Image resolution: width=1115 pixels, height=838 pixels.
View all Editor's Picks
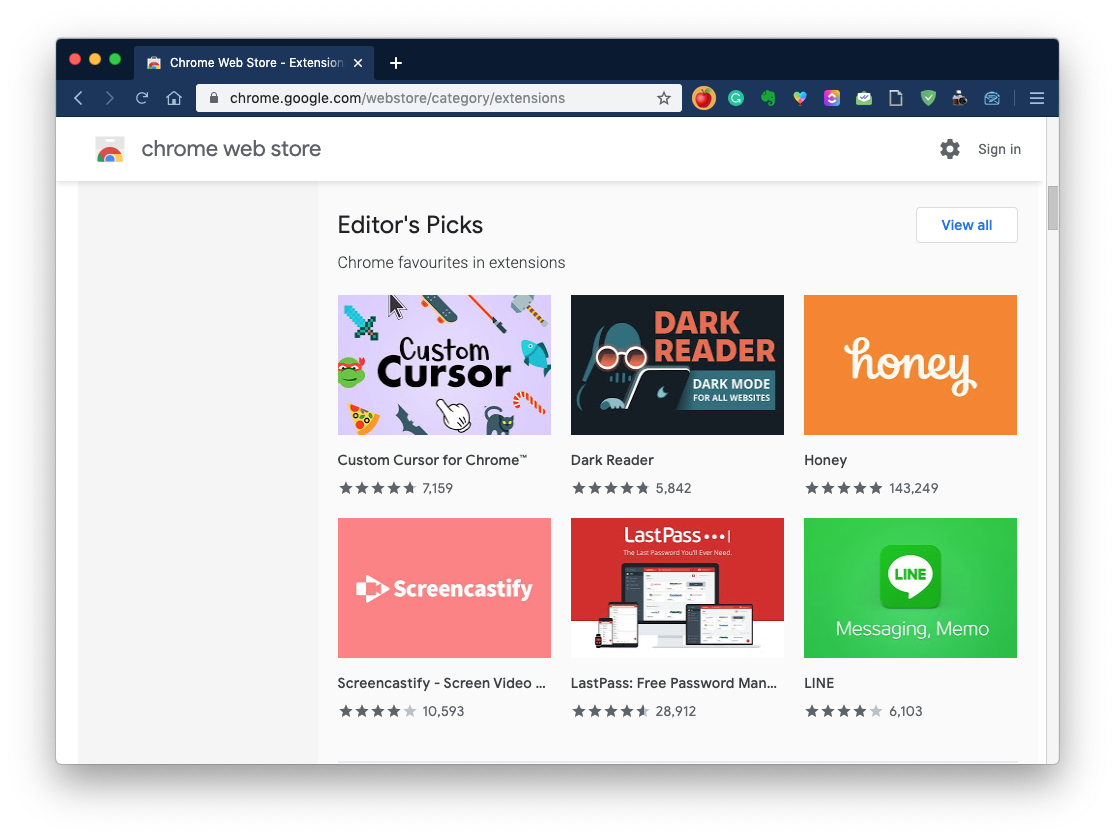click(x=966, y=225)
